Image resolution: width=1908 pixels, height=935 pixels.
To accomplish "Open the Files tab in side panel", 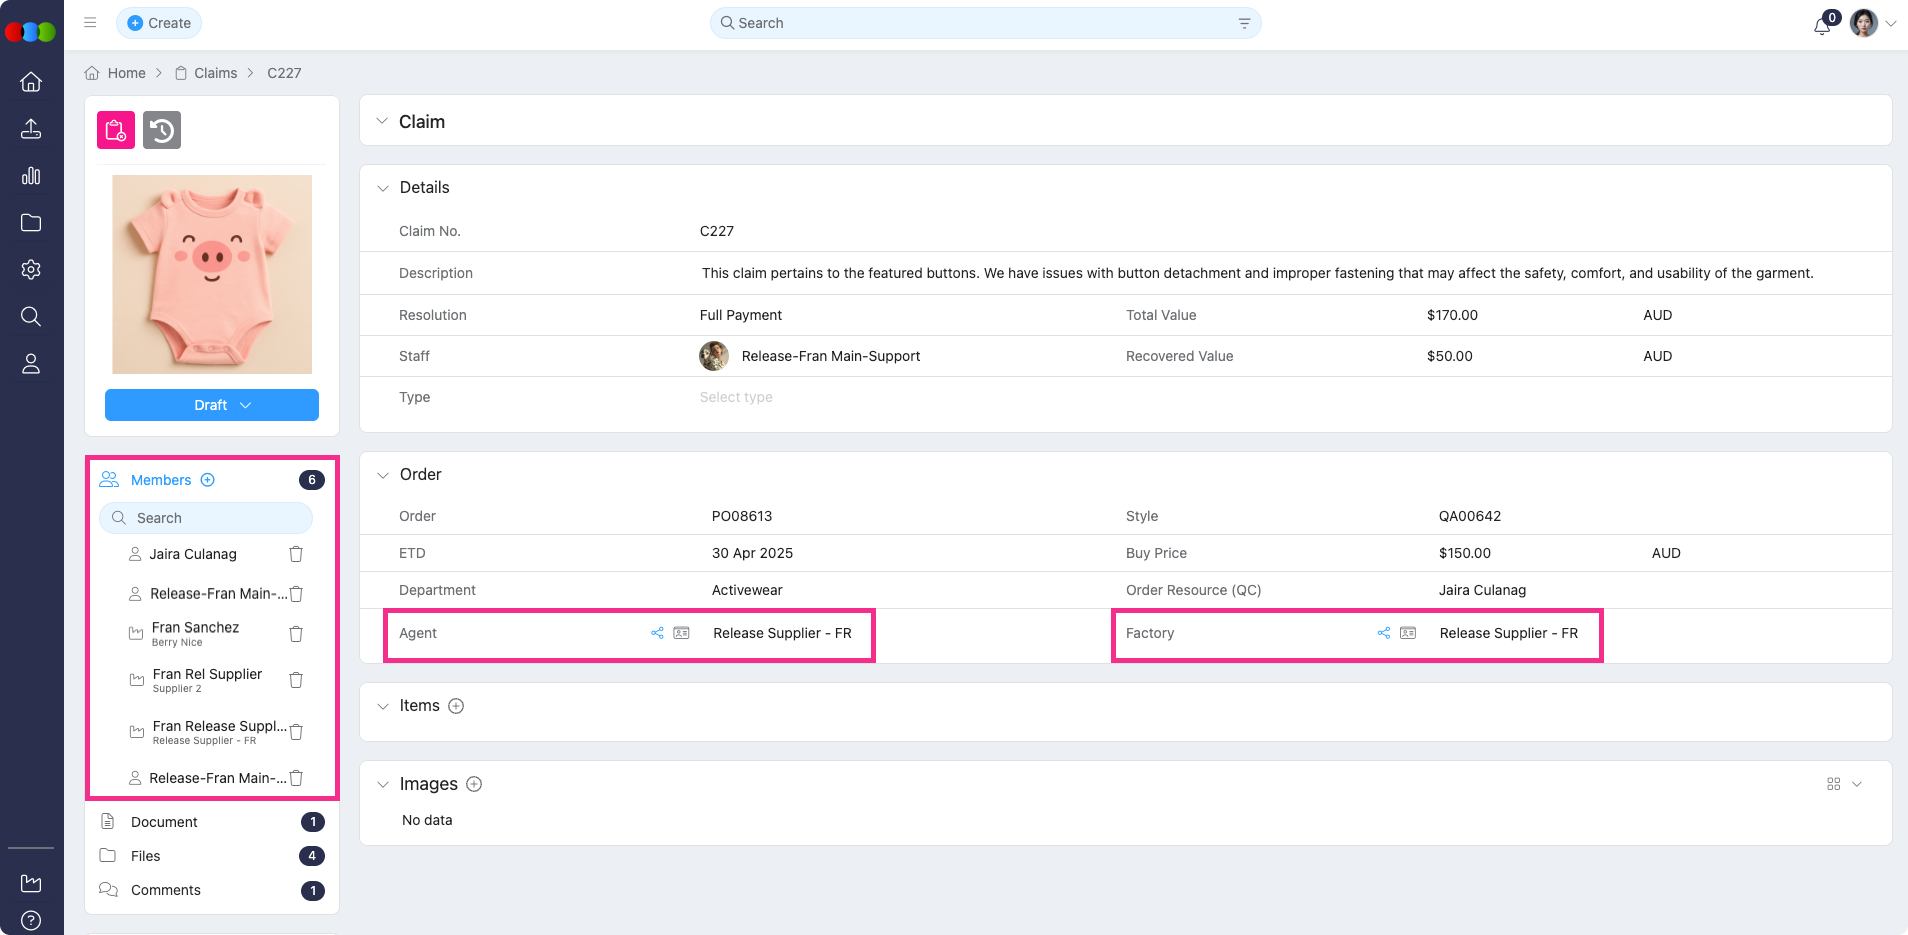I will pos(146,856).
